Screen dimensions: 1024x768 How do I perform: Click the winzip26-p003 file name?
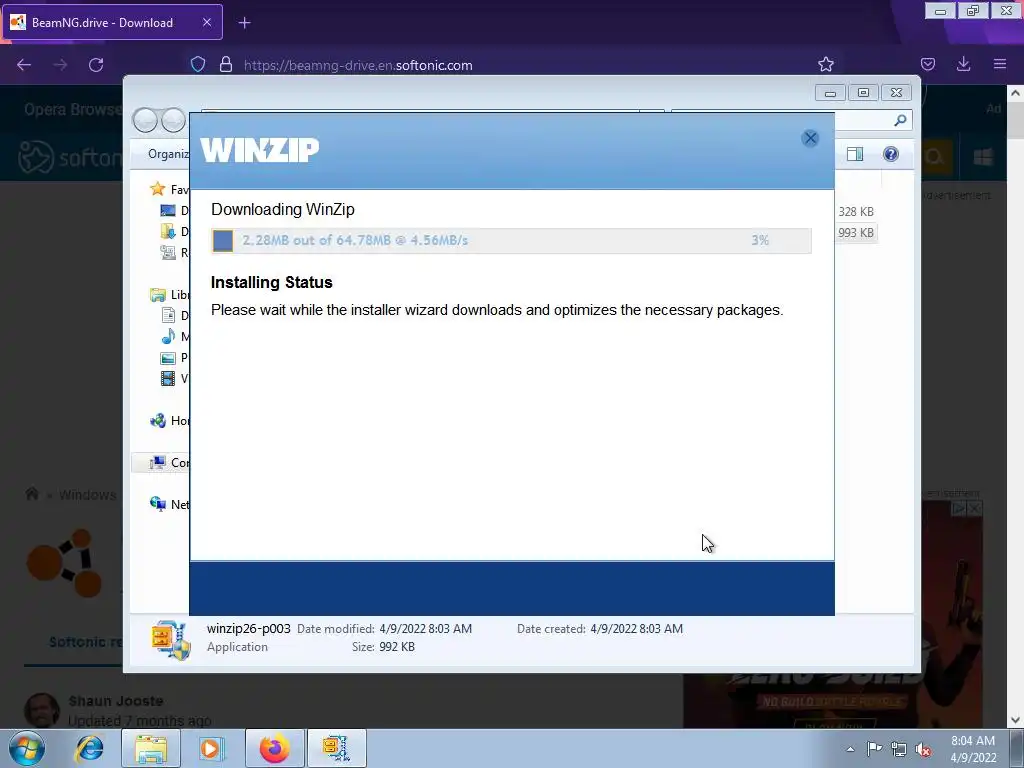point(249,629)
